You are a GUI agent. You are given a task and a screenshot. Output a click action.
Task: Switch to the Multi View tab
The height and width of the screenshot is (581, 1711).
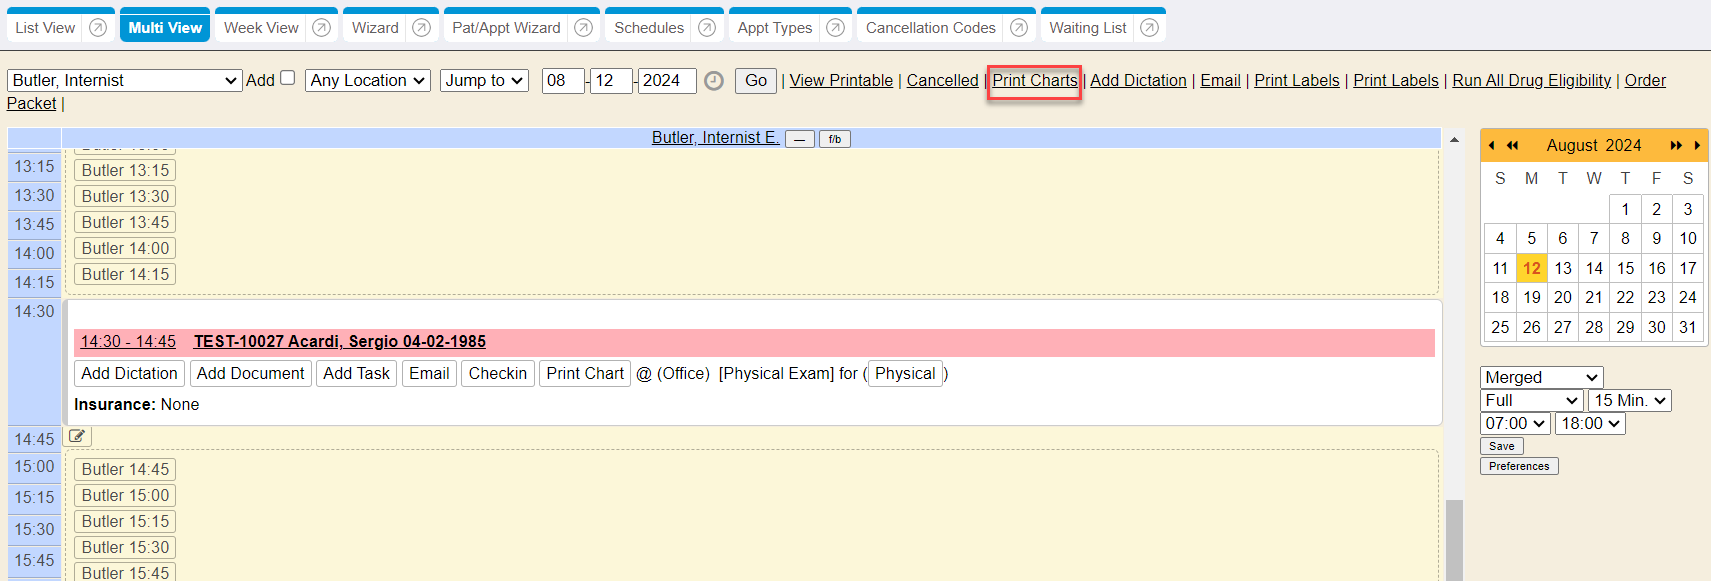tap(165, 28)
